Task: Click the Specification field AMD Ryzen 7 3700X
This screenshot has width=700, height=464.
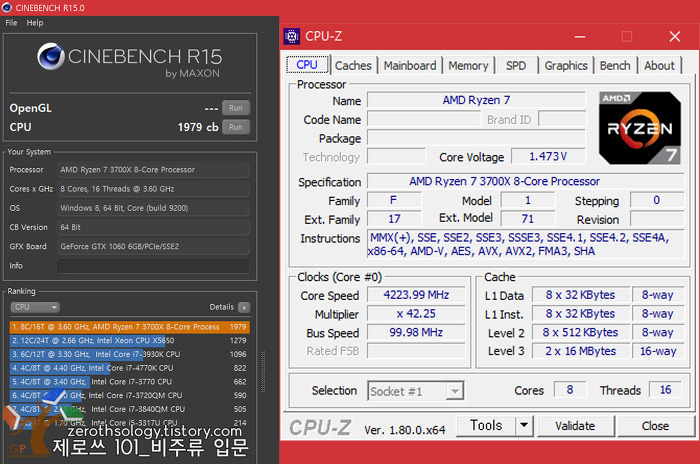Action: (x=525, y=181)
